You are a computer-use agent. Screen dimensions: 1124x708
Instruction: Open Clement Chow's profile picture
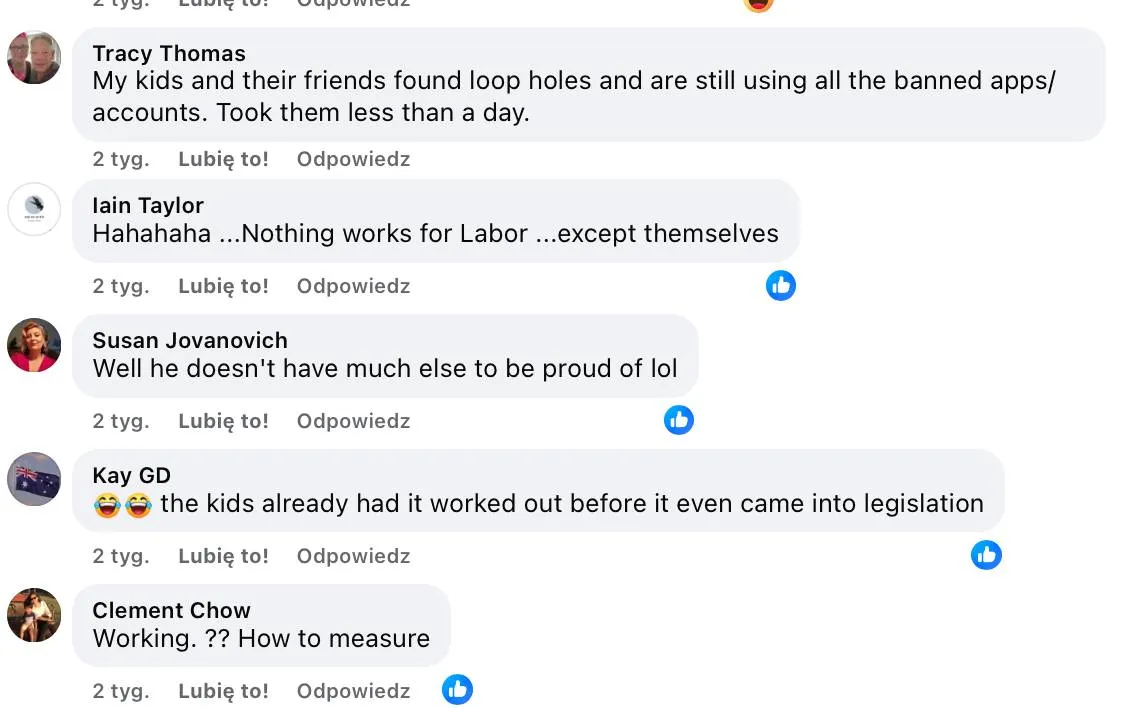pos(34,614)
